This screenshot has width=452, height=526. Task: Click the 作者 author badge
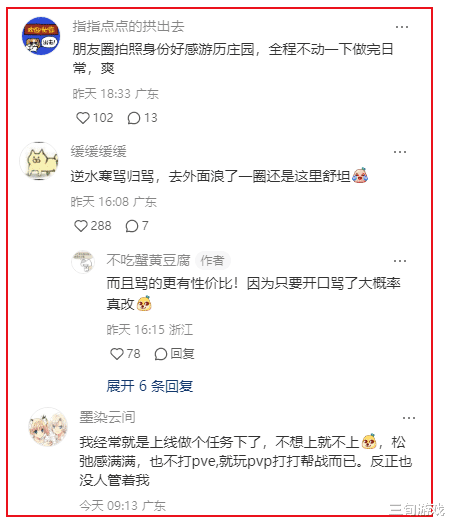[x=212, y=260]
